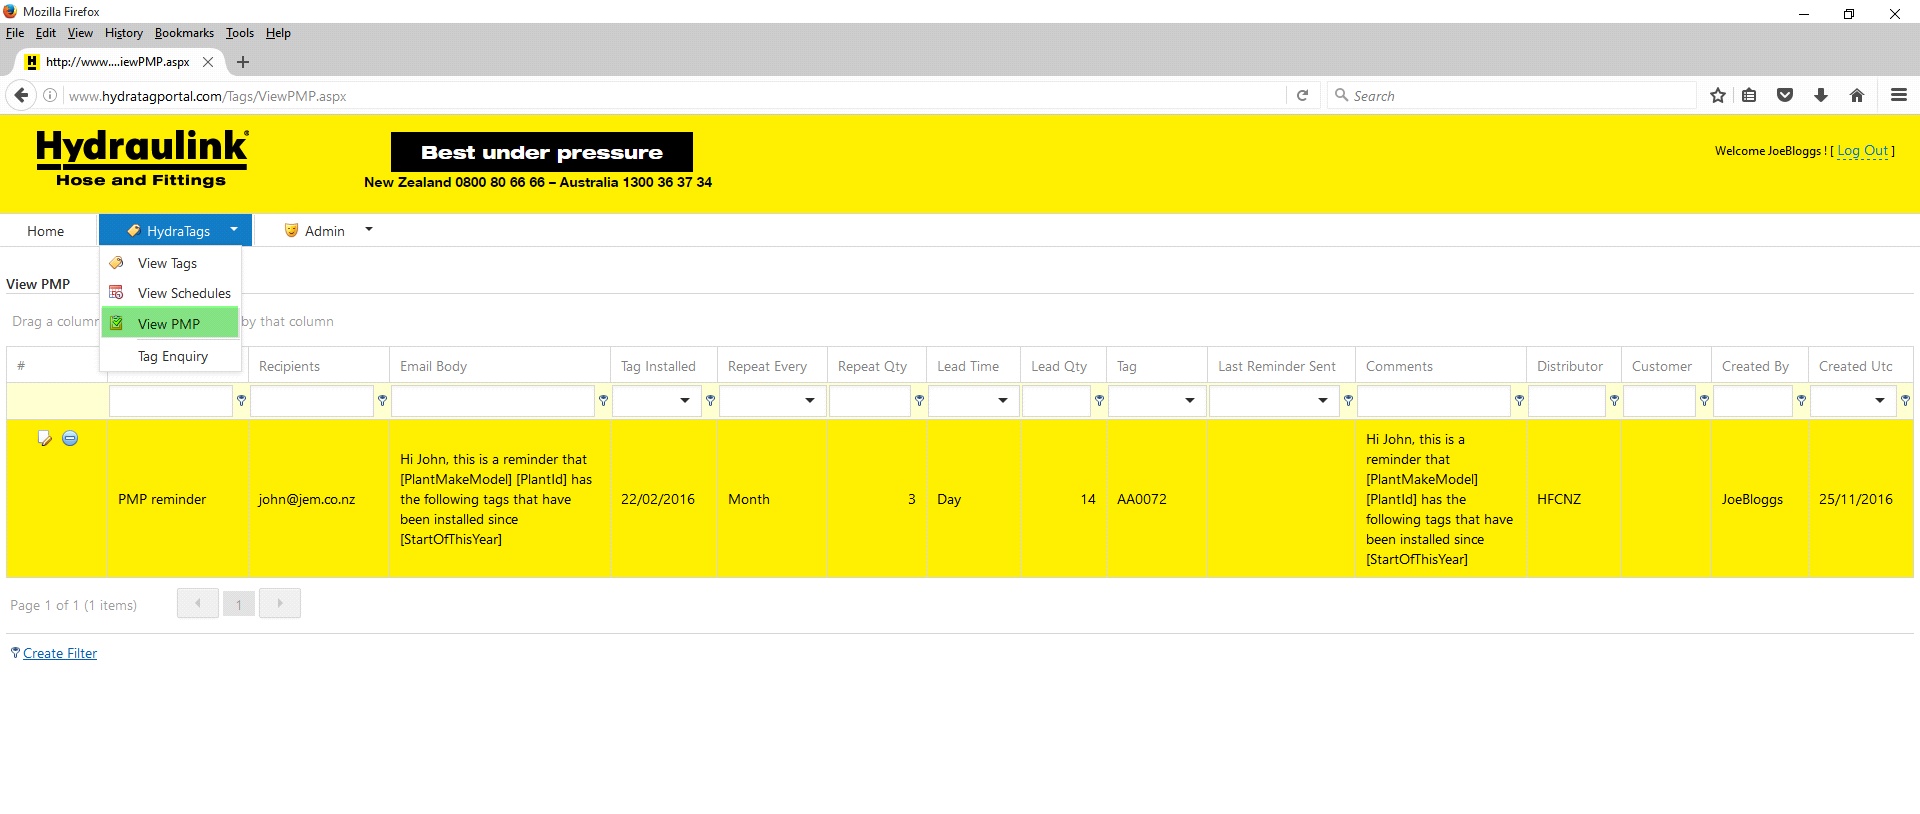Screen dimensions: 1920x814
Task: Open the filter menu icon for the Lead Qty column
Action: click(x=1099, y=400)
